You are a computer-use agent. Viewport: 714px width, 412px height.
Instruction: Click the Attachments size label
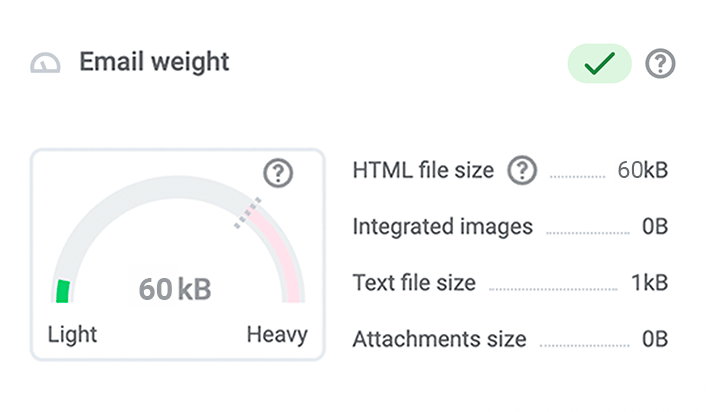point(439,339)
